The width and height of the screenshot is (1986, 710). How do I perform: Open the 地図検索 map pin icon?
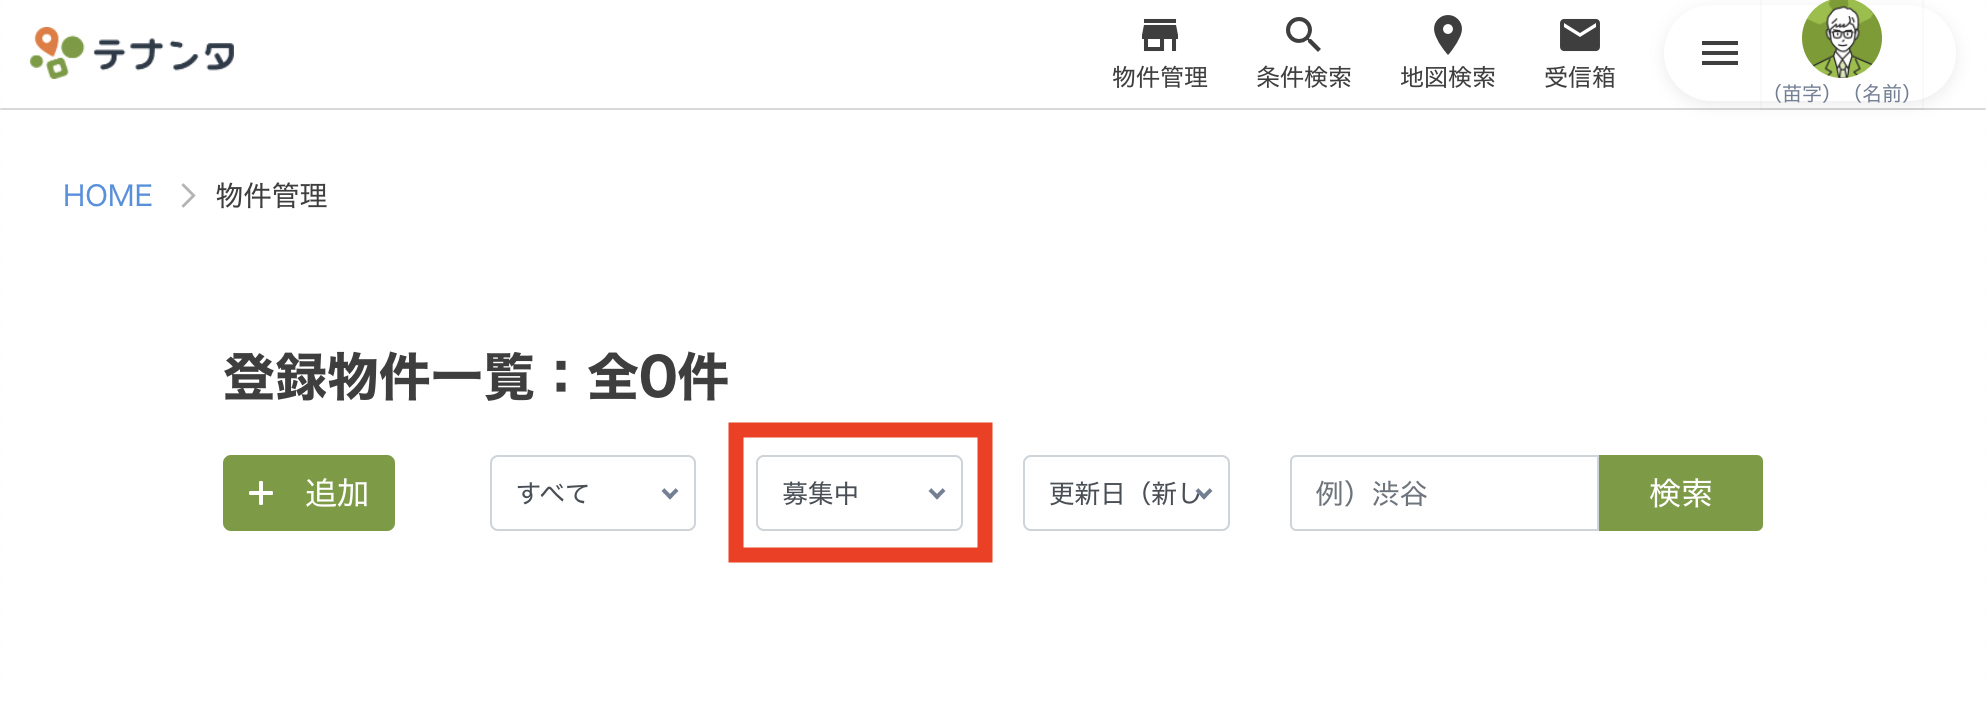pos(1447,35)
